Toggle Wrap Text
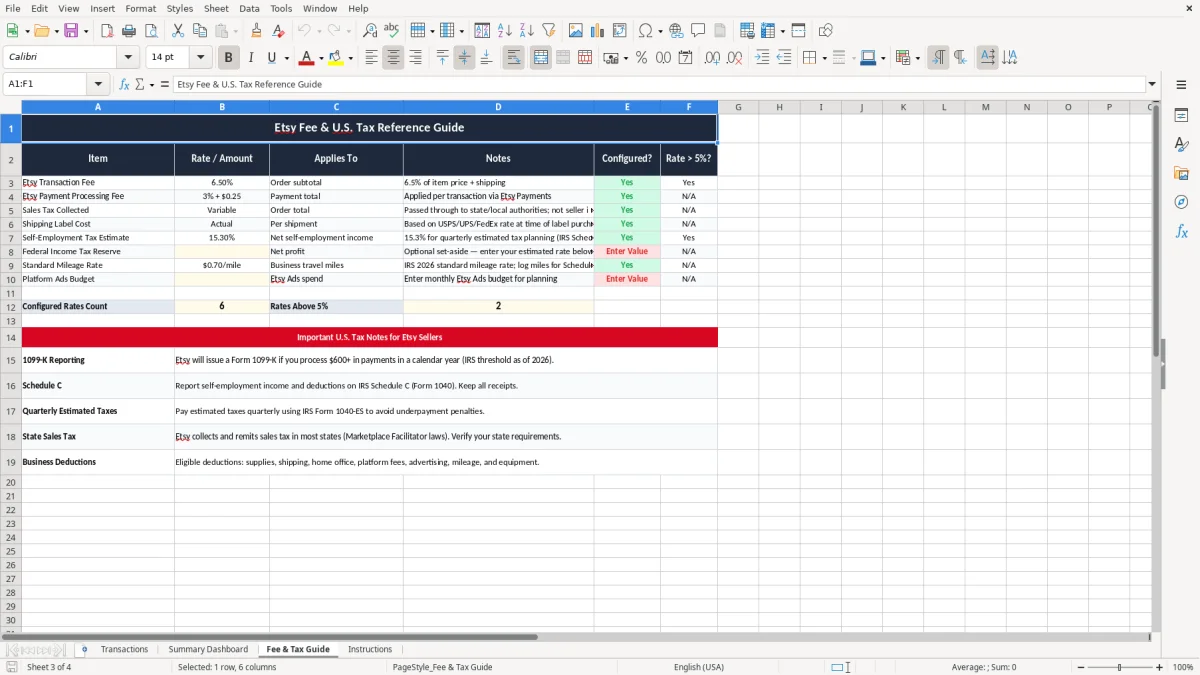Image resolution: width=1200 pixels, height=675 pixels. (514, 58)
